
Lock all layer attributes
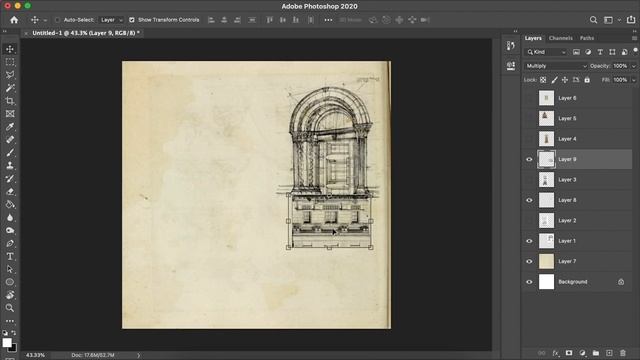tap(587, 80)
